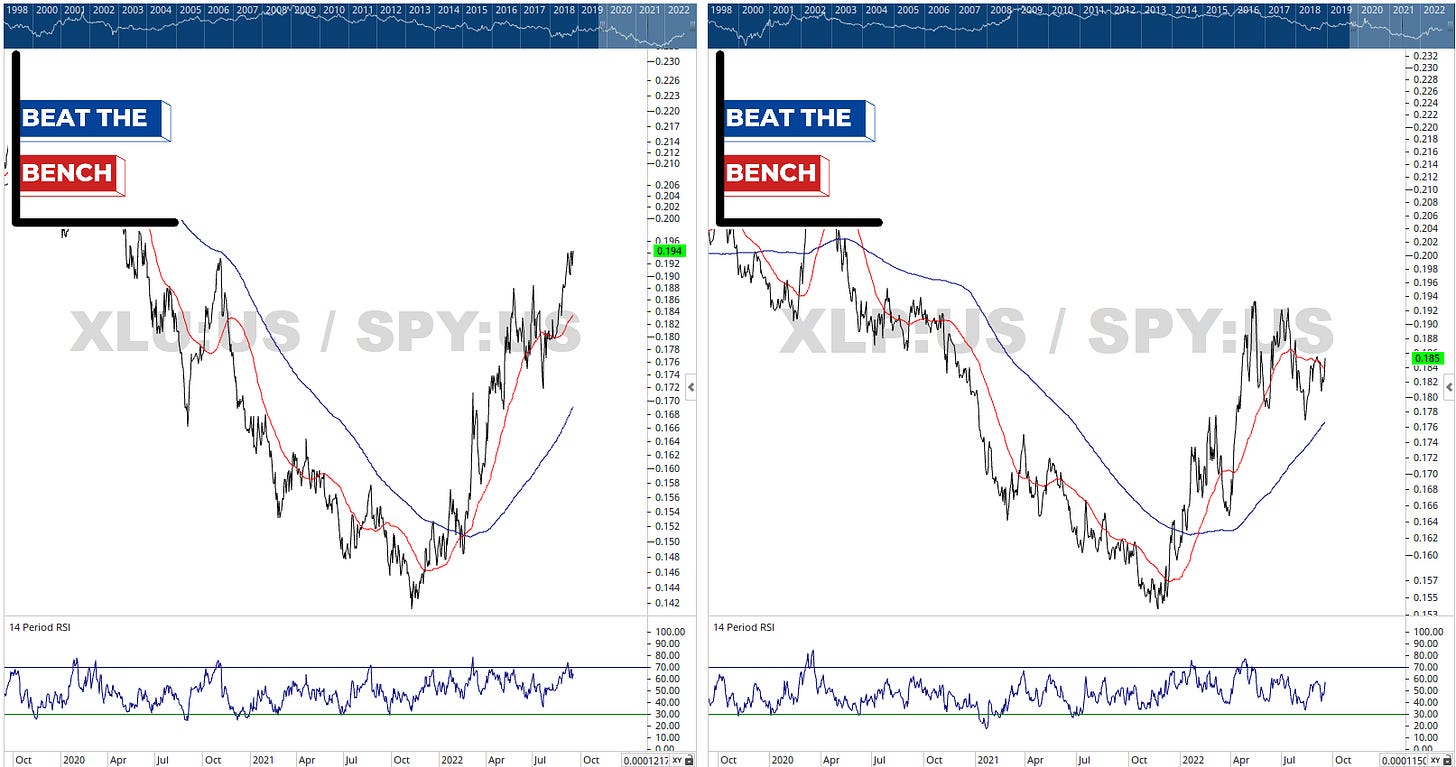Image resolution: width=1456 pixels, height=767 pixels.
Task: Click the 0.142 price level on XLU/SPY axis
Action: [666, 603]
